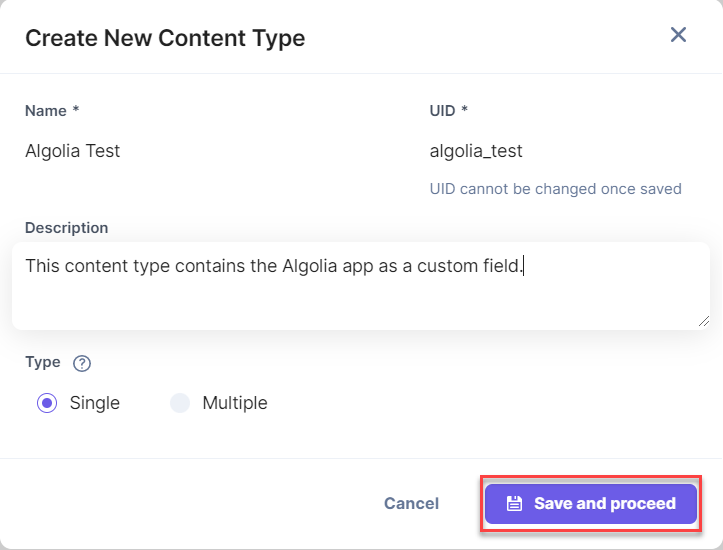The image size is (723, 550).
Task: Select the Multiple radio button
Action: click(x=180, y=403)
